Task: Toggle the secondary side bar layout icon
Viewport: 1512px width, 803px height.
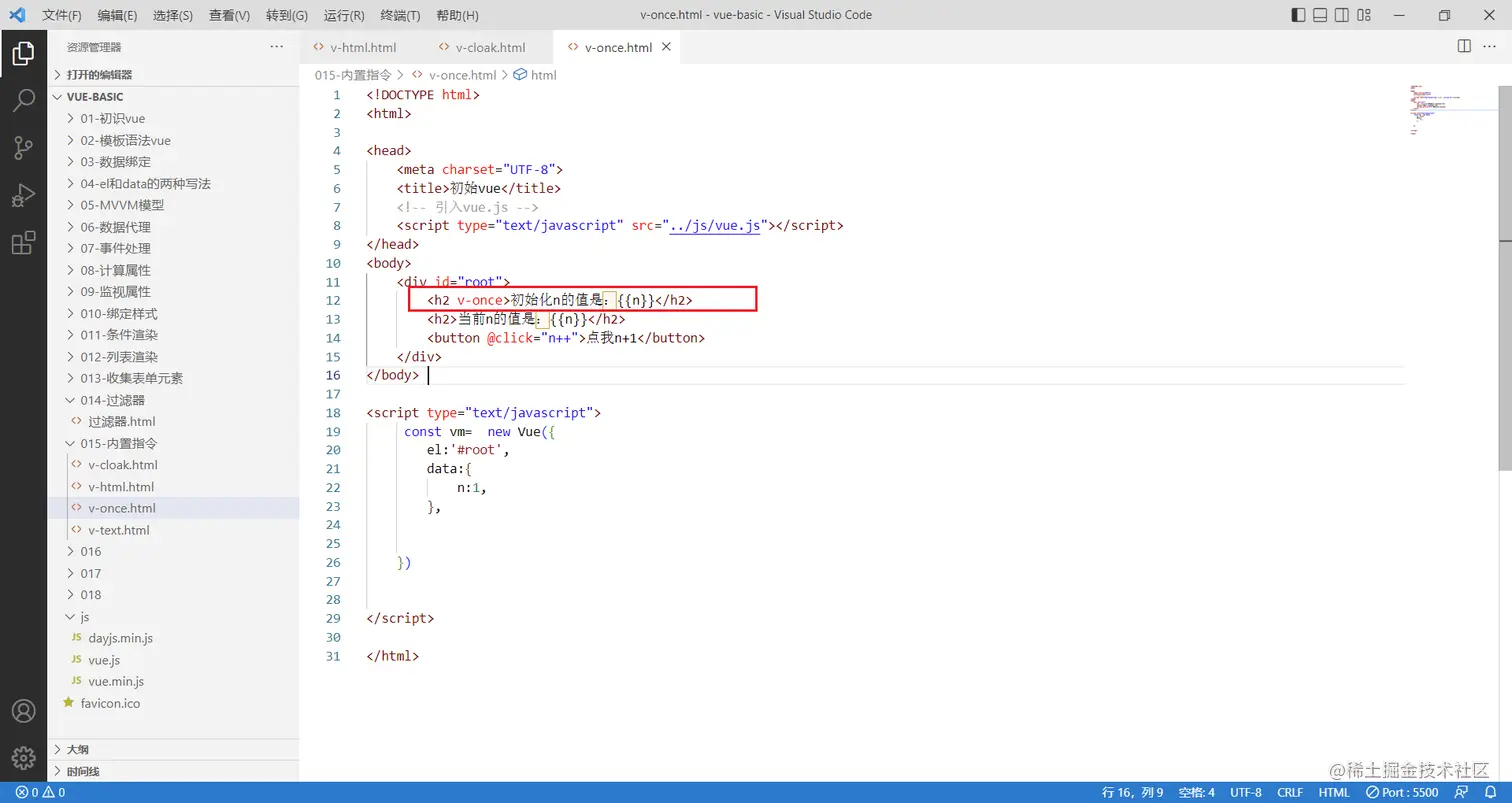Action: (1342, 15)
